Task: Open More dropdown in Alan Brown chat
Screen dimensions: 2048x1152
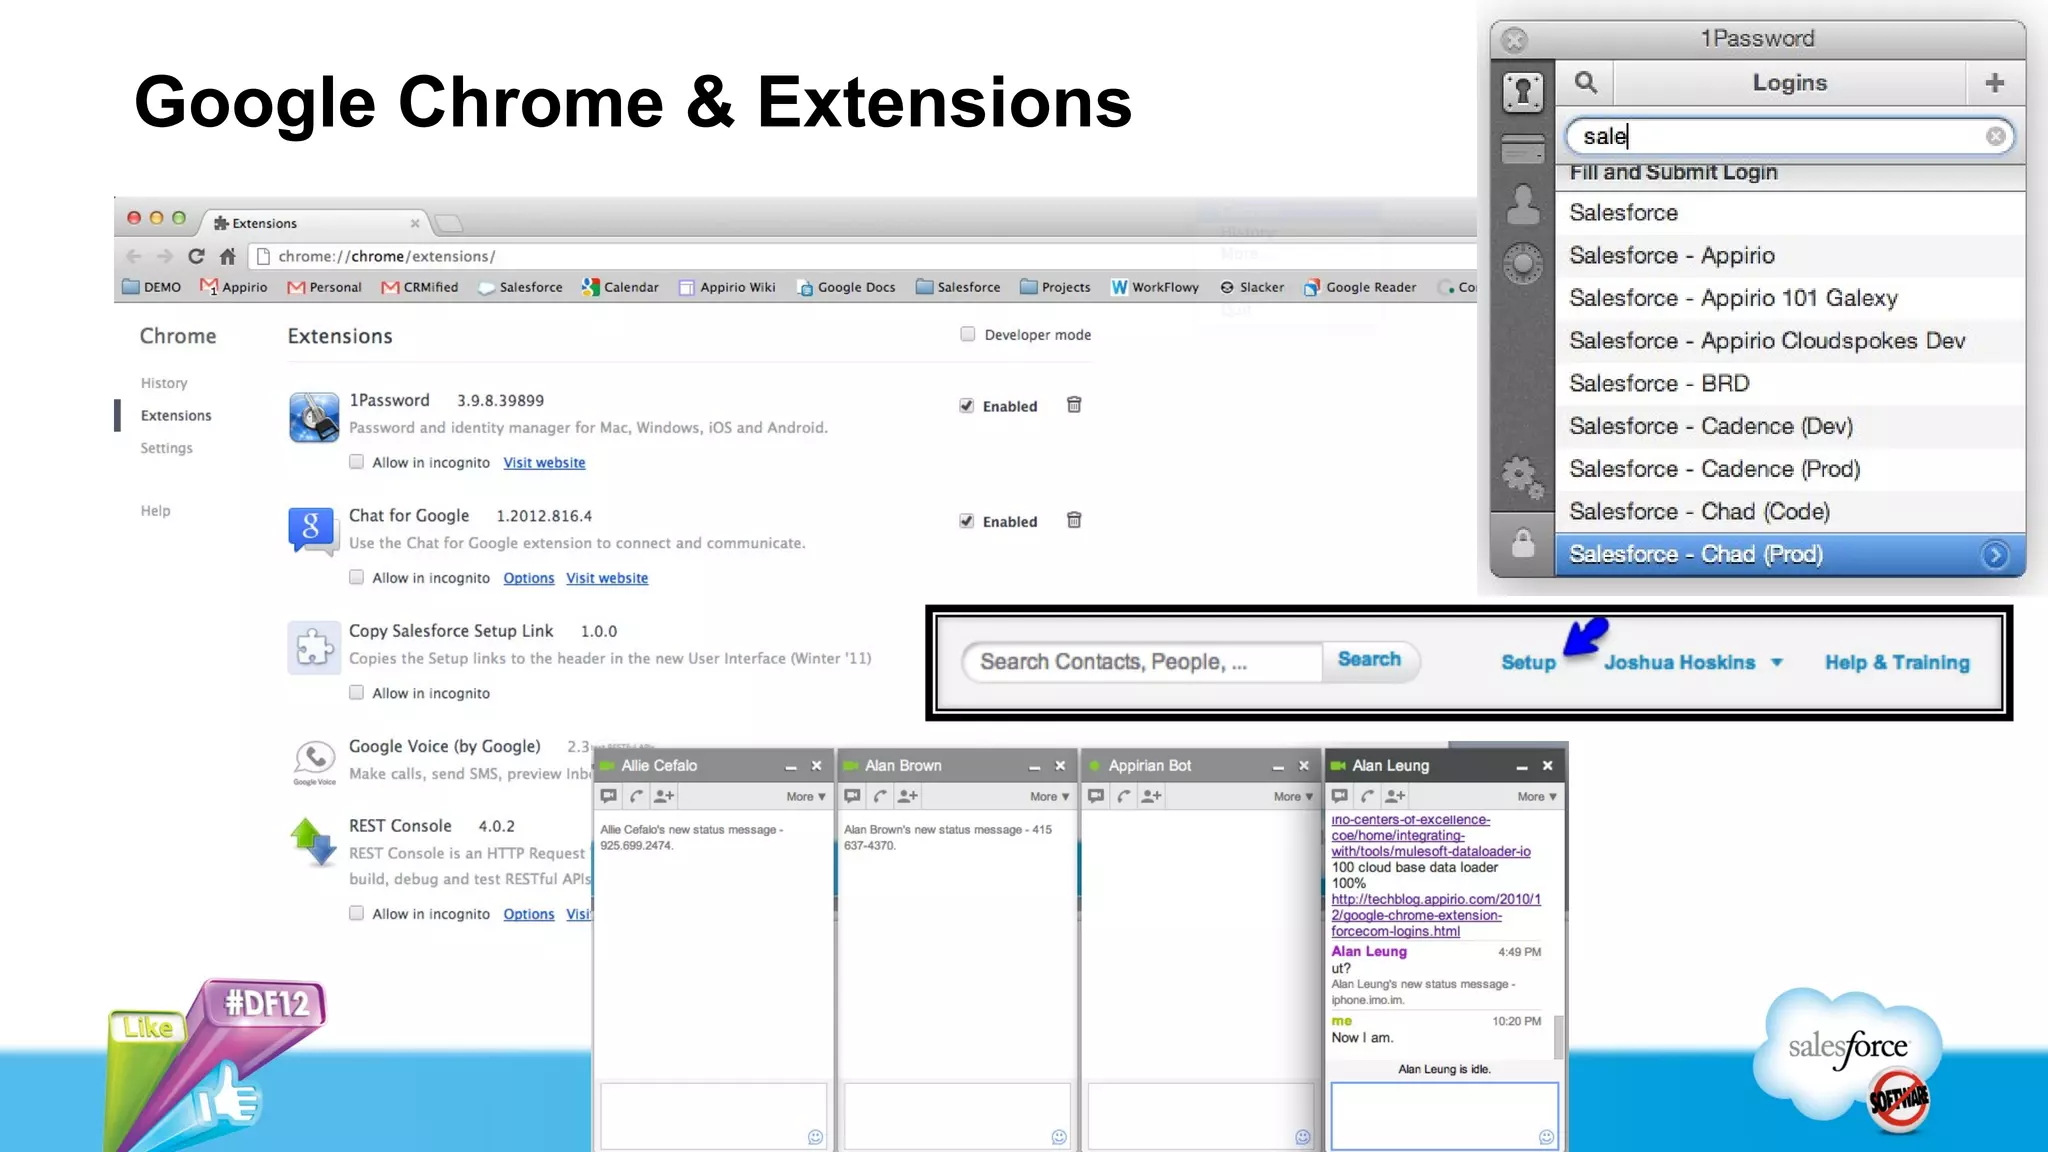Action: pyautogui.click(x=1050, y=797)
